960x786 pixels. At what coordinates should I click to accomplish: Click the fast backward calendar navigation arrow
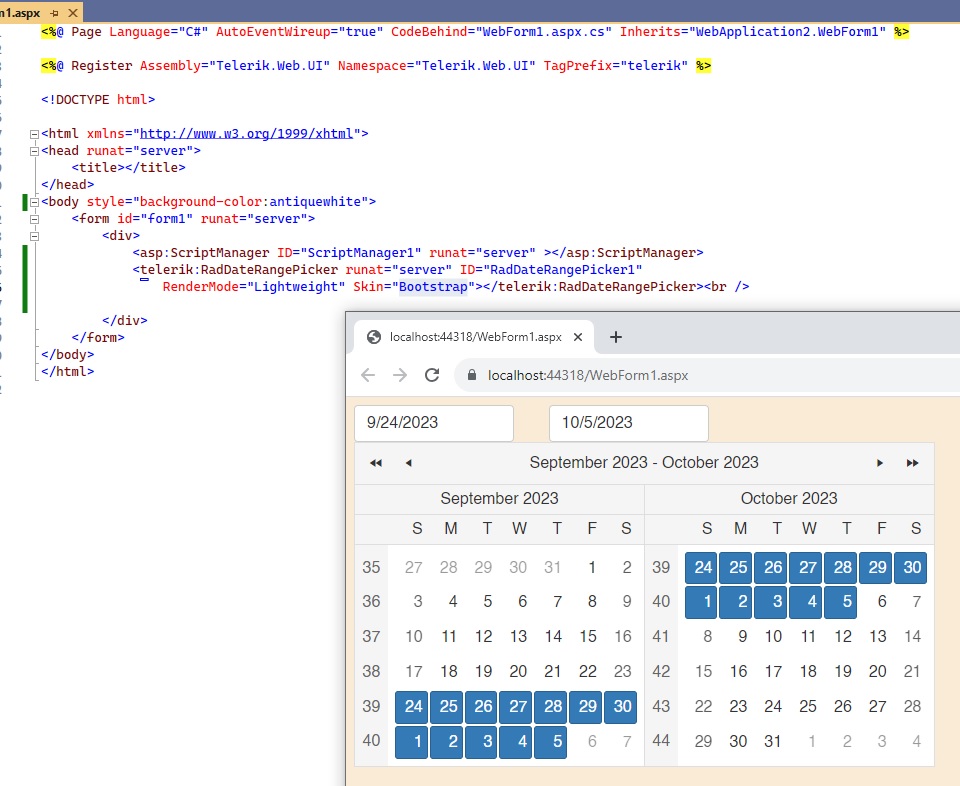[x=376, y=463]
